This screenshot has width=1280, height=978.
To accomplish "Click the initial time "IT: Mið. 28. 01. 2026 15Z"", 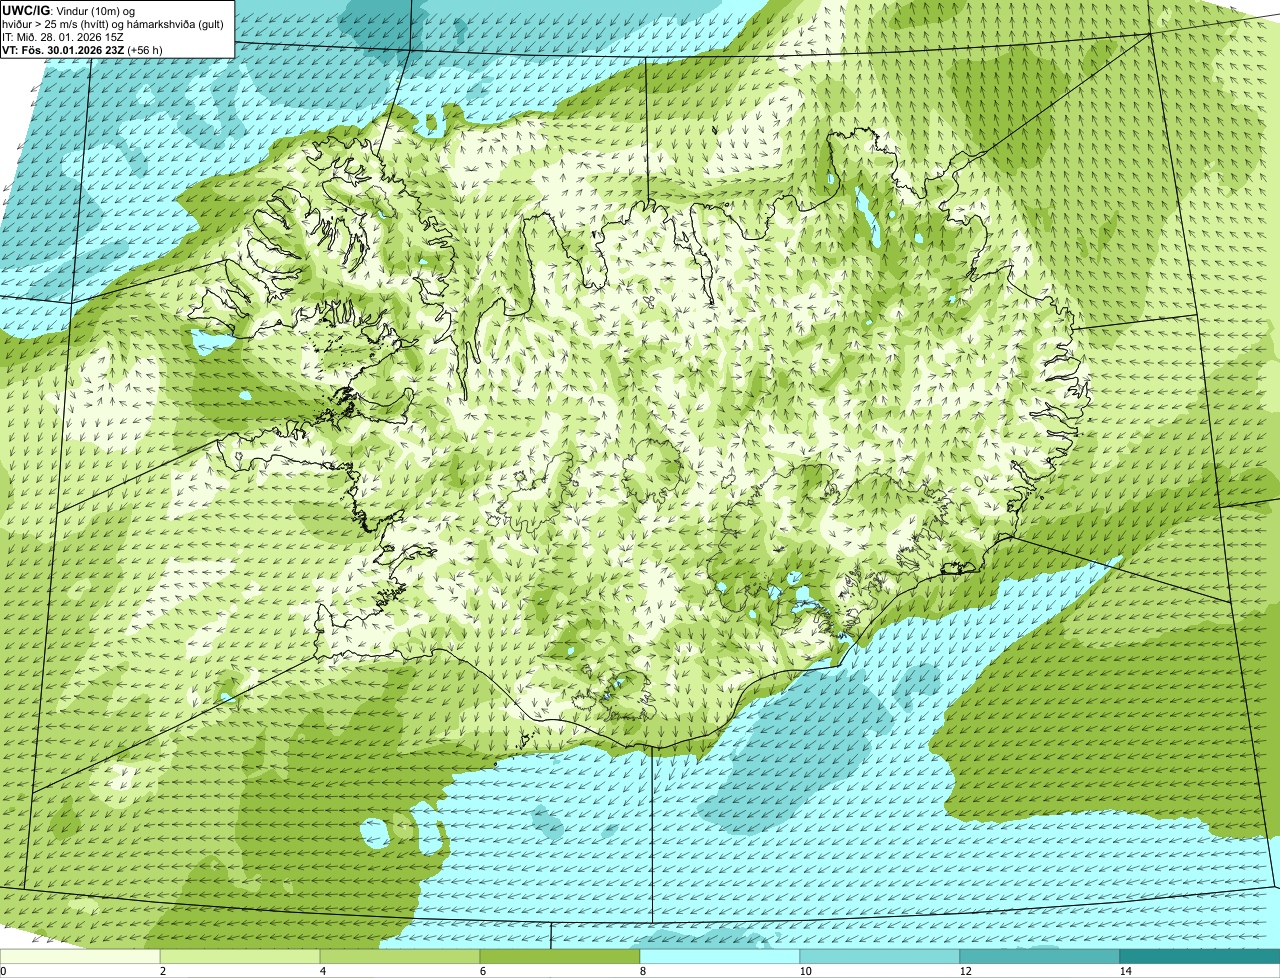I will 63,36.
